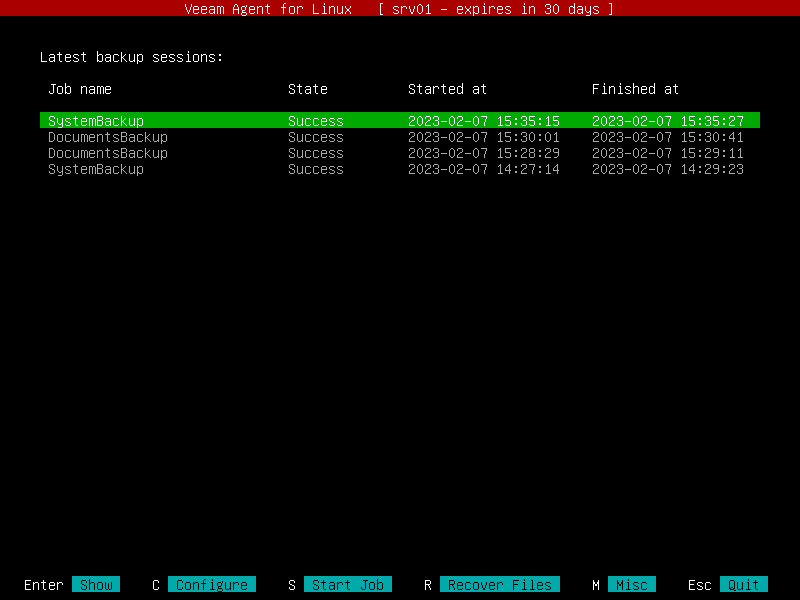This screenshot has height=600, width=800.
Task: Select DocumentsBackup session started at 15:28:29
Action: pyautogui.click(x=399, y=153)
